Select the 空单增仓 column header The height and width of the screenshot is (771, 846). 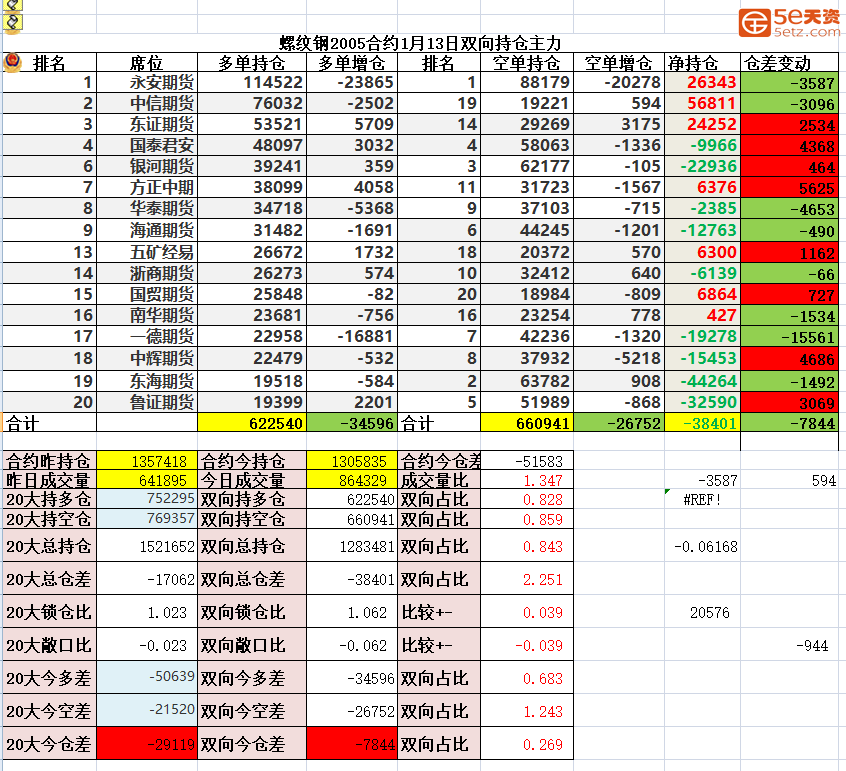point(618,63)
